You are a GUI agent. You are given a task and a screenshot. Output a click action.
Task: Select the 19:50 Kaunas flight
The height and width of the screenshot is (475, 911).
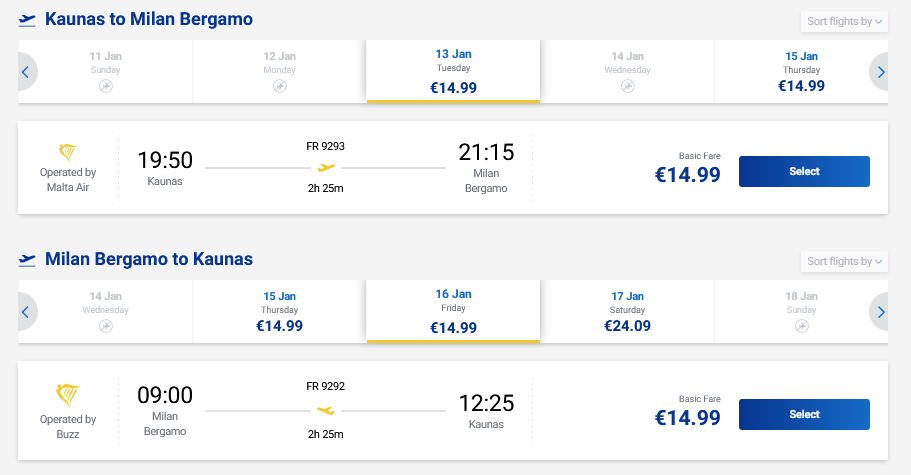point(804,172)
